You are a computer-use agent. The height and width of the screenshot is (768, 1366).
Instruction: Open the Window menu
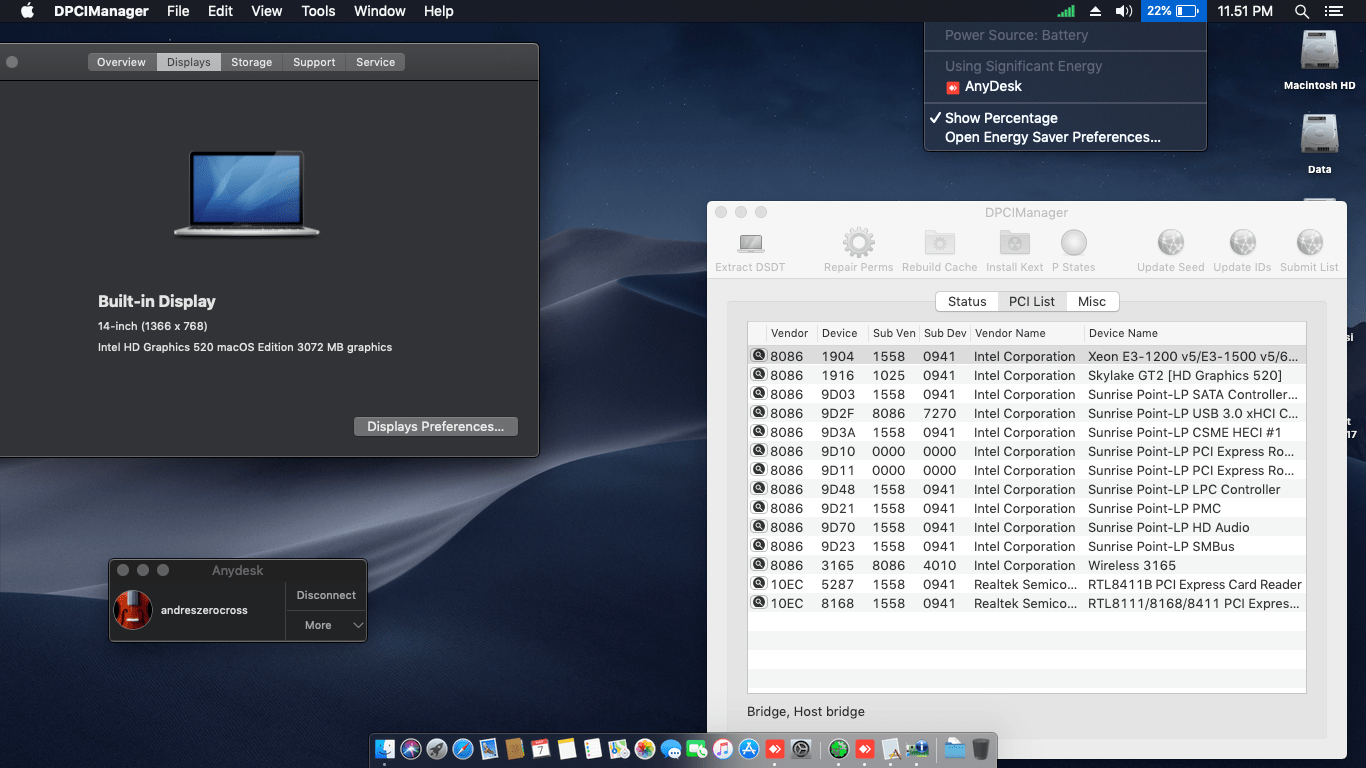point(380,11)
